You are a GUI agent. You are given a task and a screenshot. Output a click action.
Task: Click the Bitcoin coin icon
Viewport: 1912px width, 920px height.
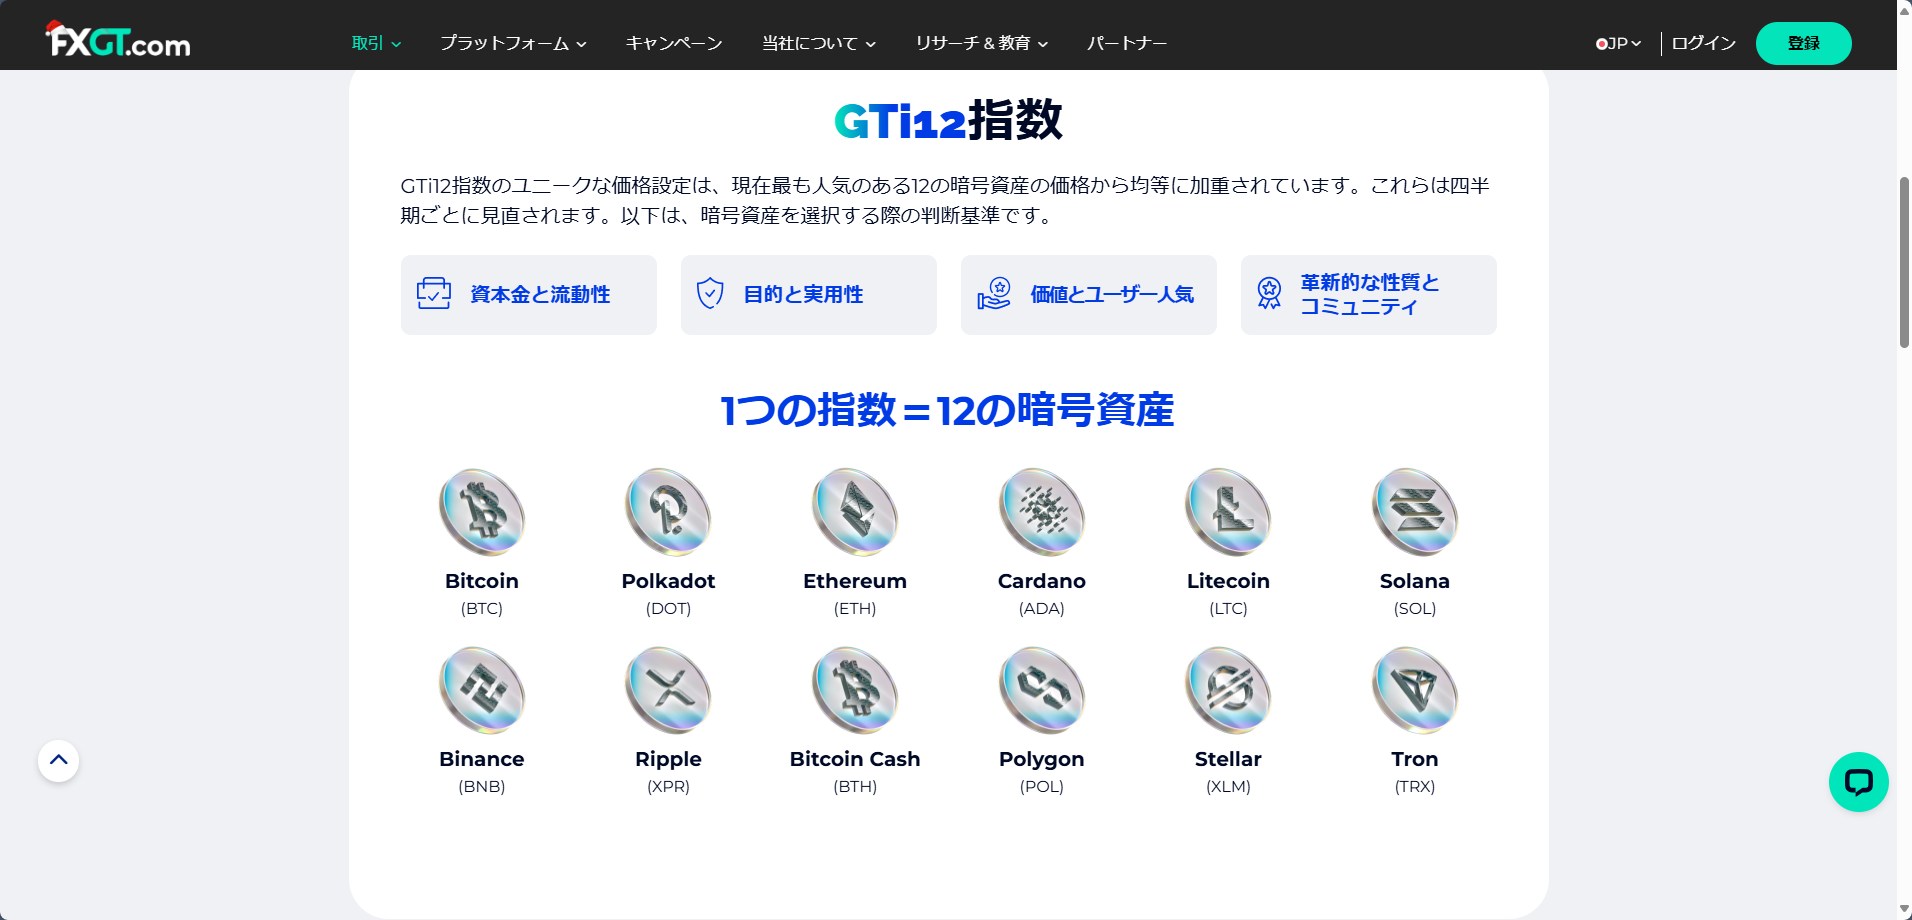tap(482, 512)
